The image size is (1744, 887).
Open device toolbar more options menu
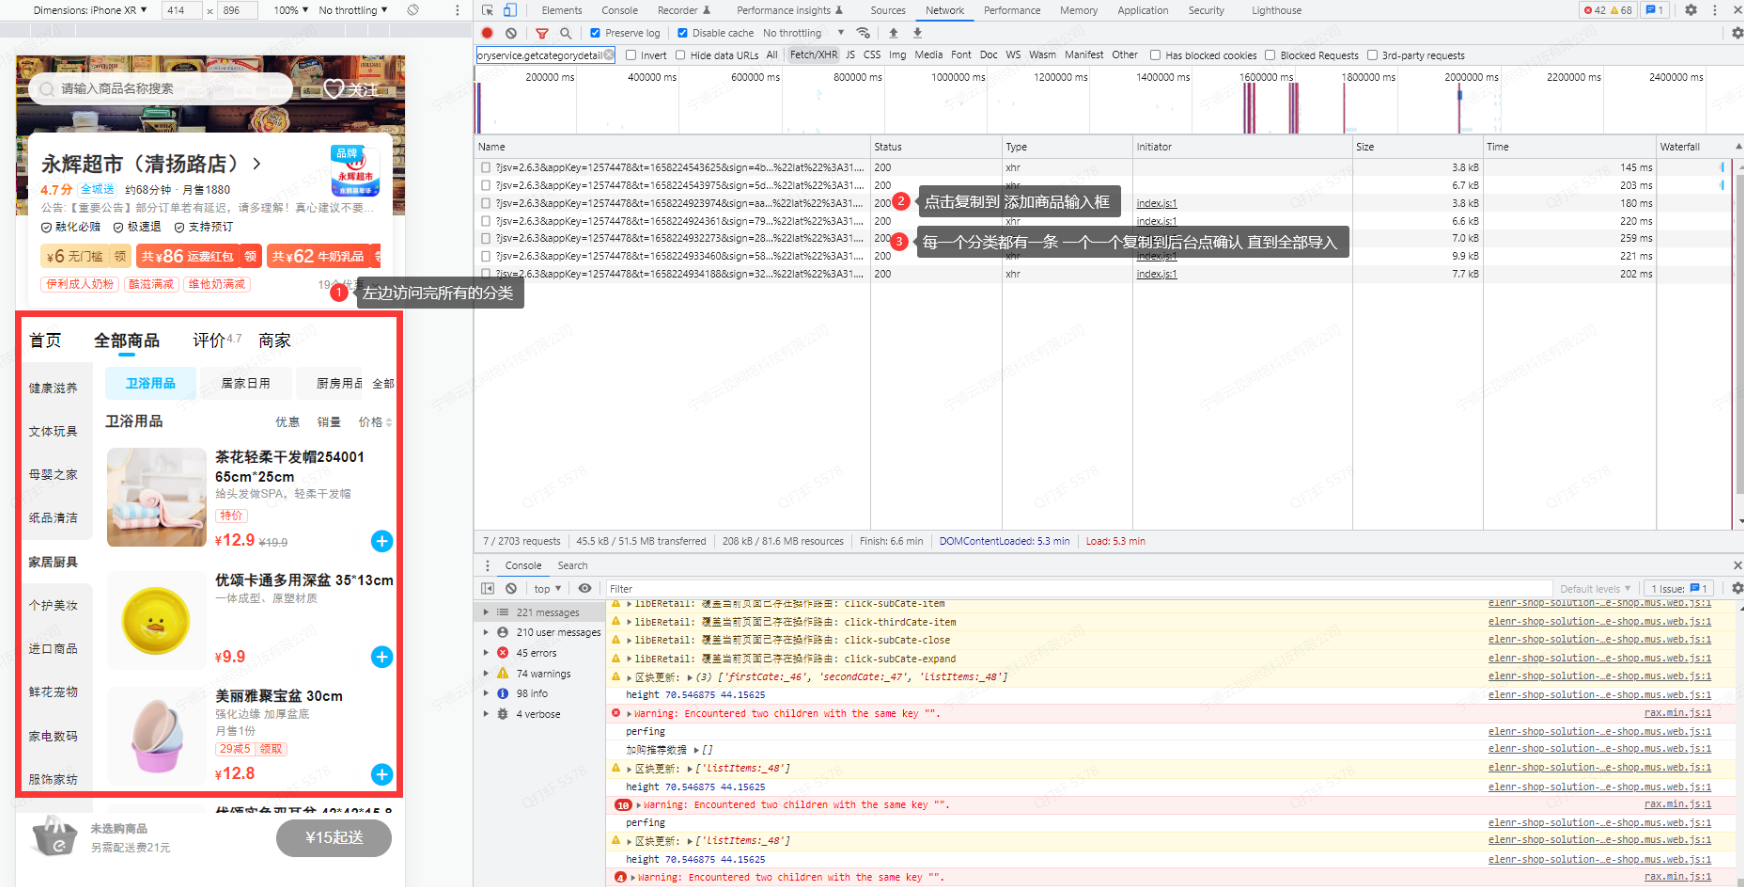pos(458,10)
